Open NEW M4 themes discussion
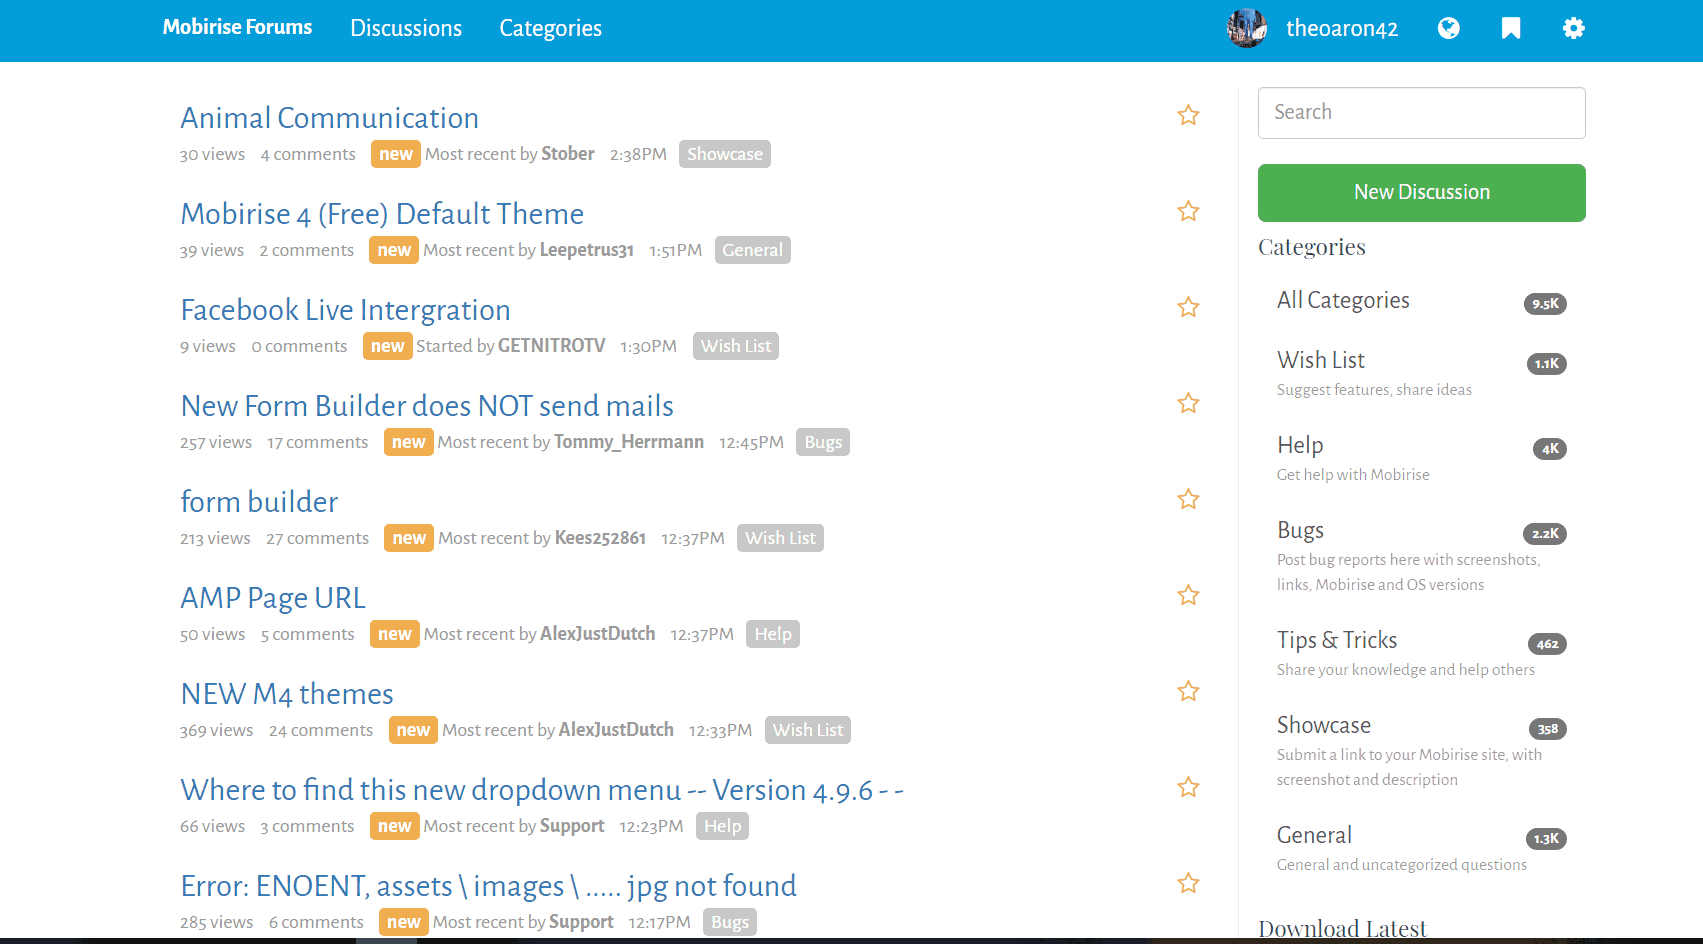Screen dimensions: 1703x944 tap(287, 694)
